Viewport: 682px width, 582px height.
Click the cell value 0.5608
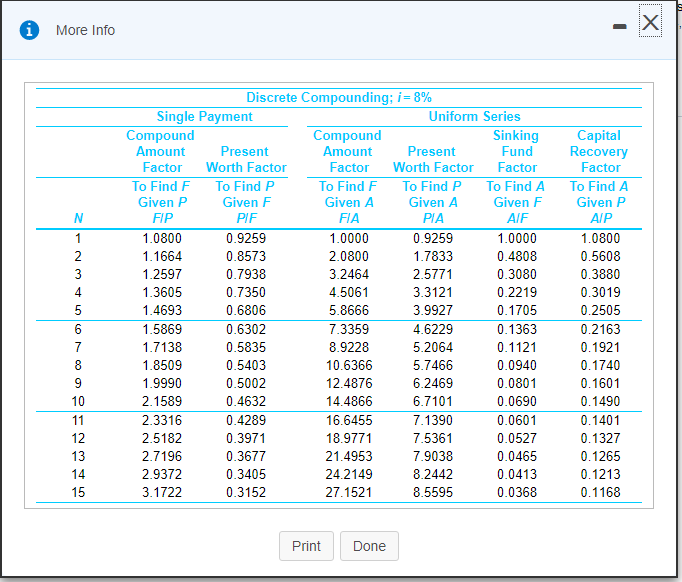(x=601, y=257)
